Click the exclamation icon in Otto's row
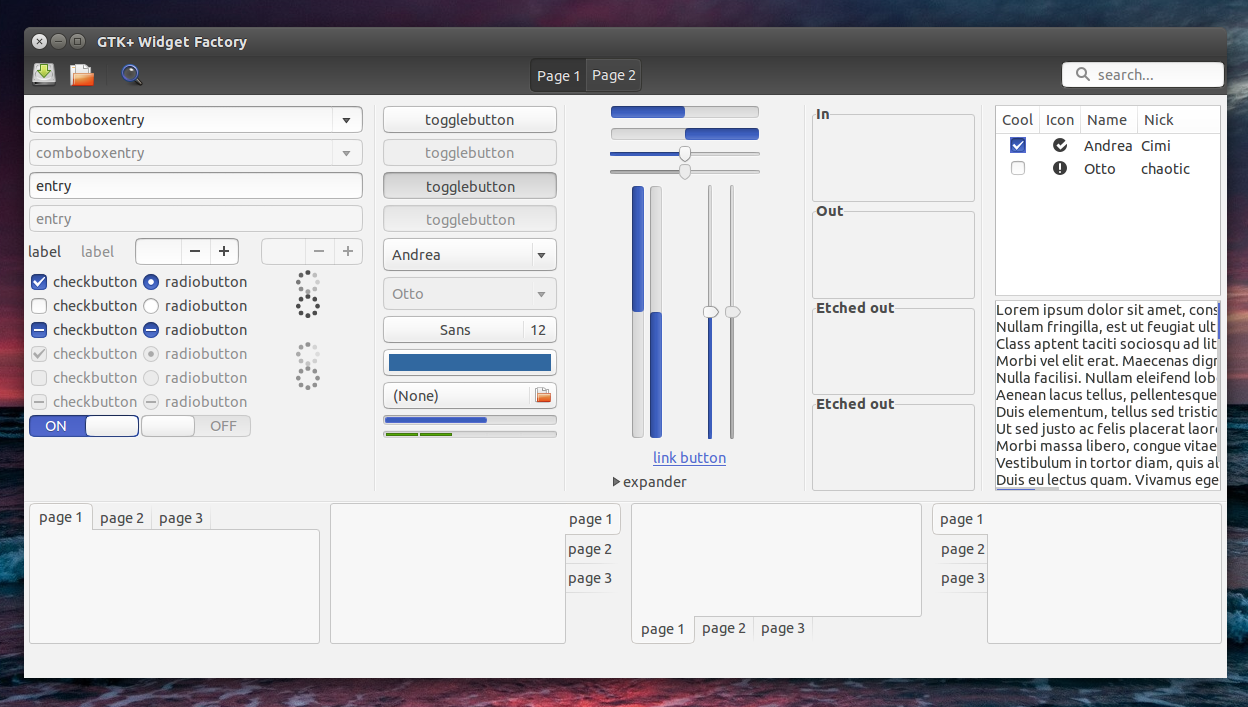The width and height of the screenshot is (1248, 707). [x=1060, y=169]
